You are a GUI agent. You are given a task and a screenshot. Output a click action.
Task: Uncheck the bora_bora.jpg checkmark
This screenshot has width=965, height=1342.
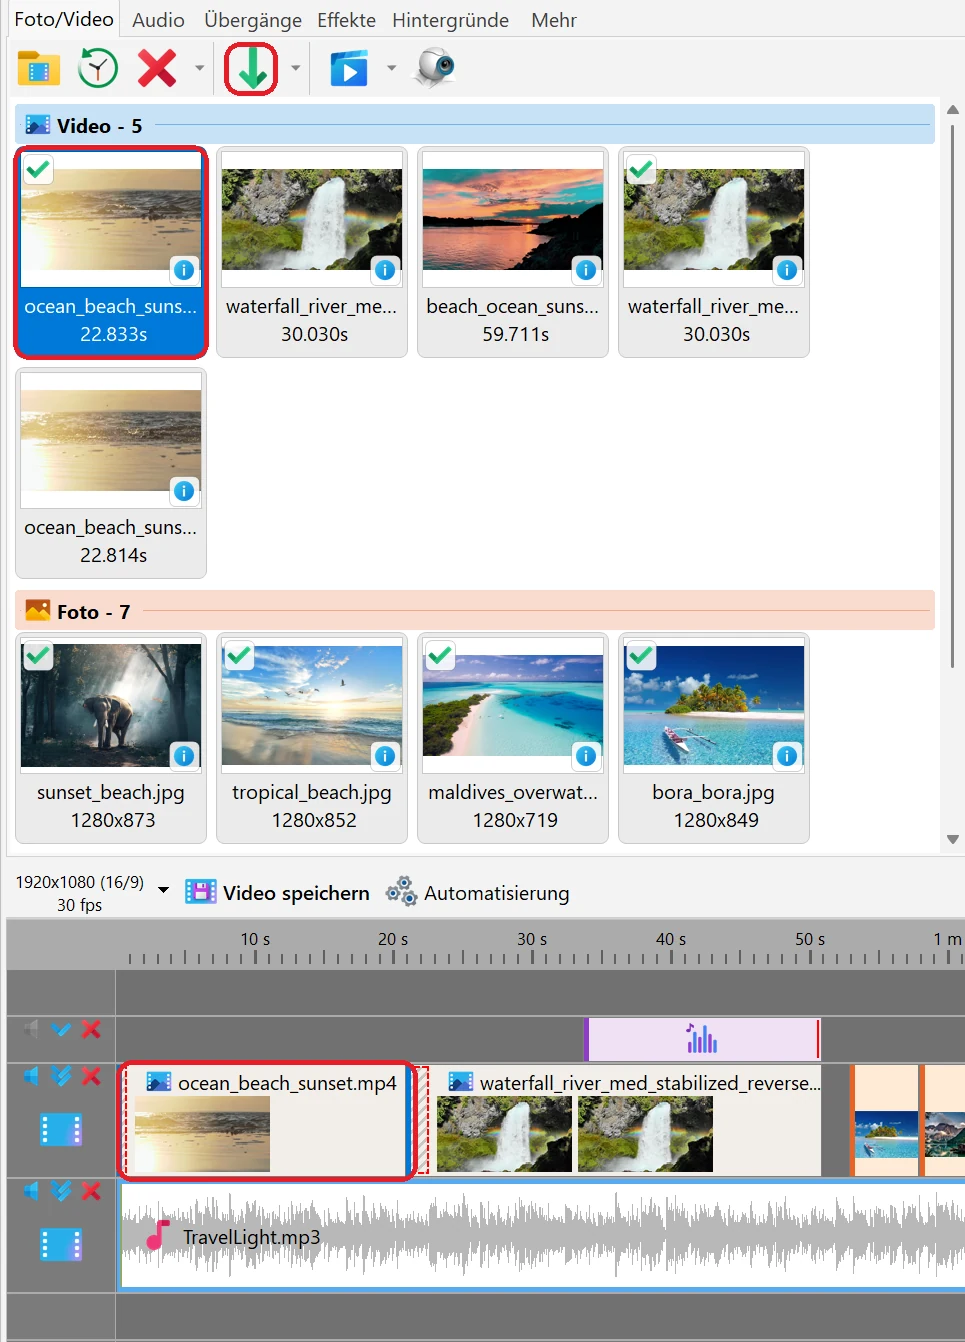641,655
